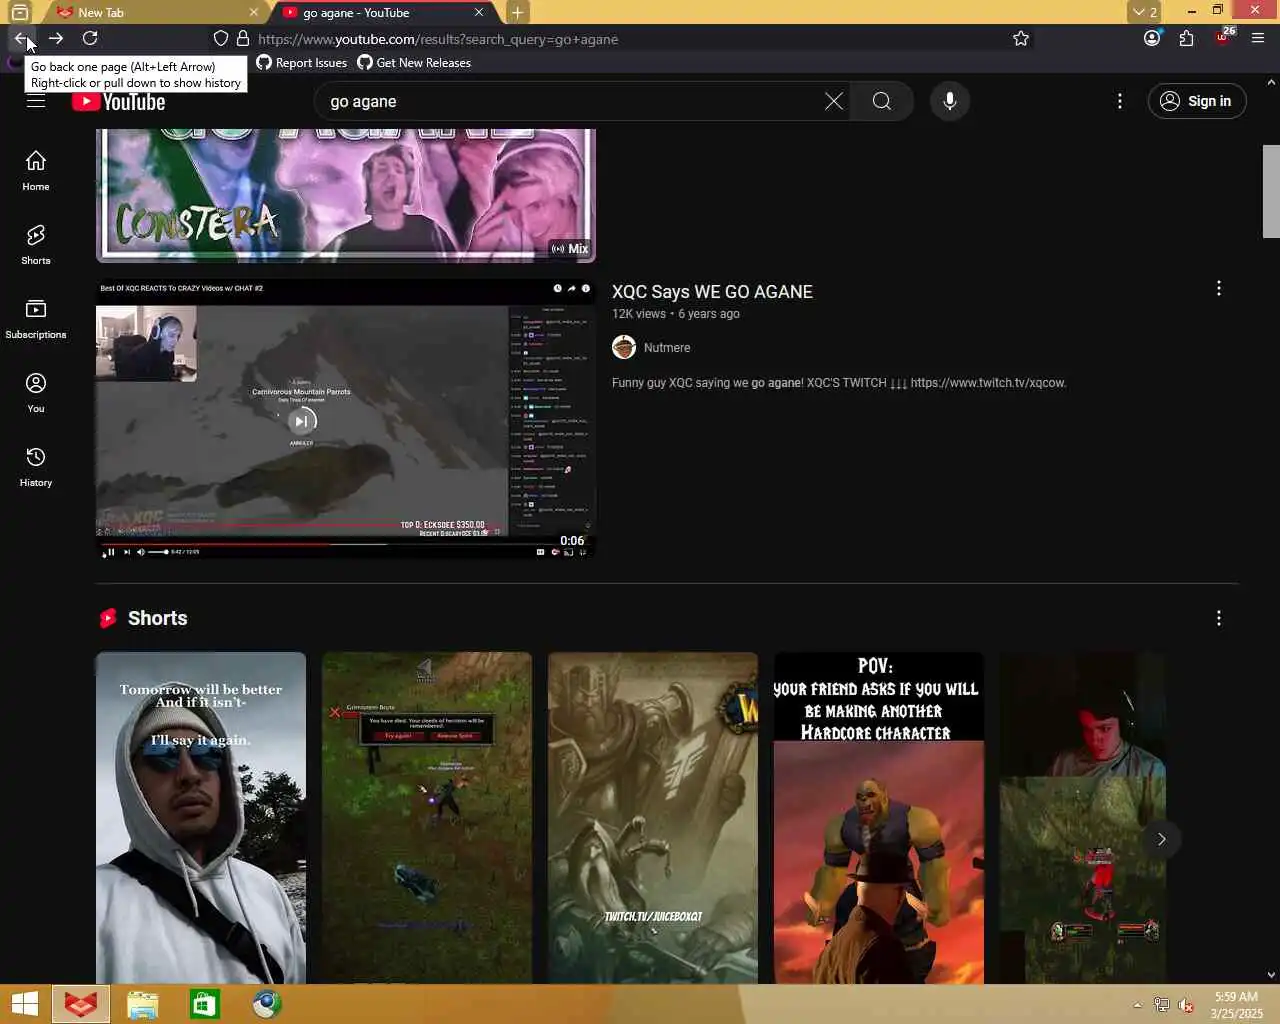This screenshot has width=1280, height=1024.
Task: Open options for XQC Says WE GO AGANE
Action: tap(1218, 288)
